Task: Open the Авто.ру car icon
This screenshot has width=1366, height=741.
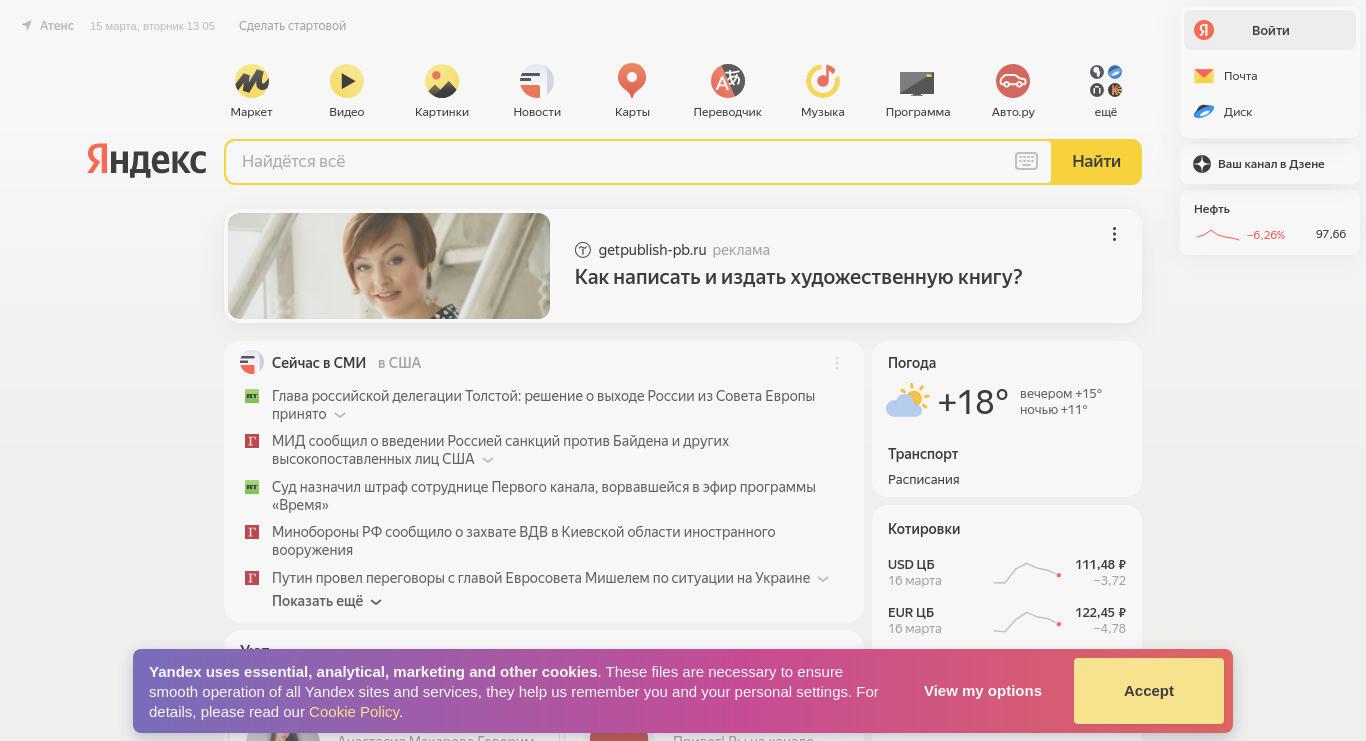Action: (1013, 81)
